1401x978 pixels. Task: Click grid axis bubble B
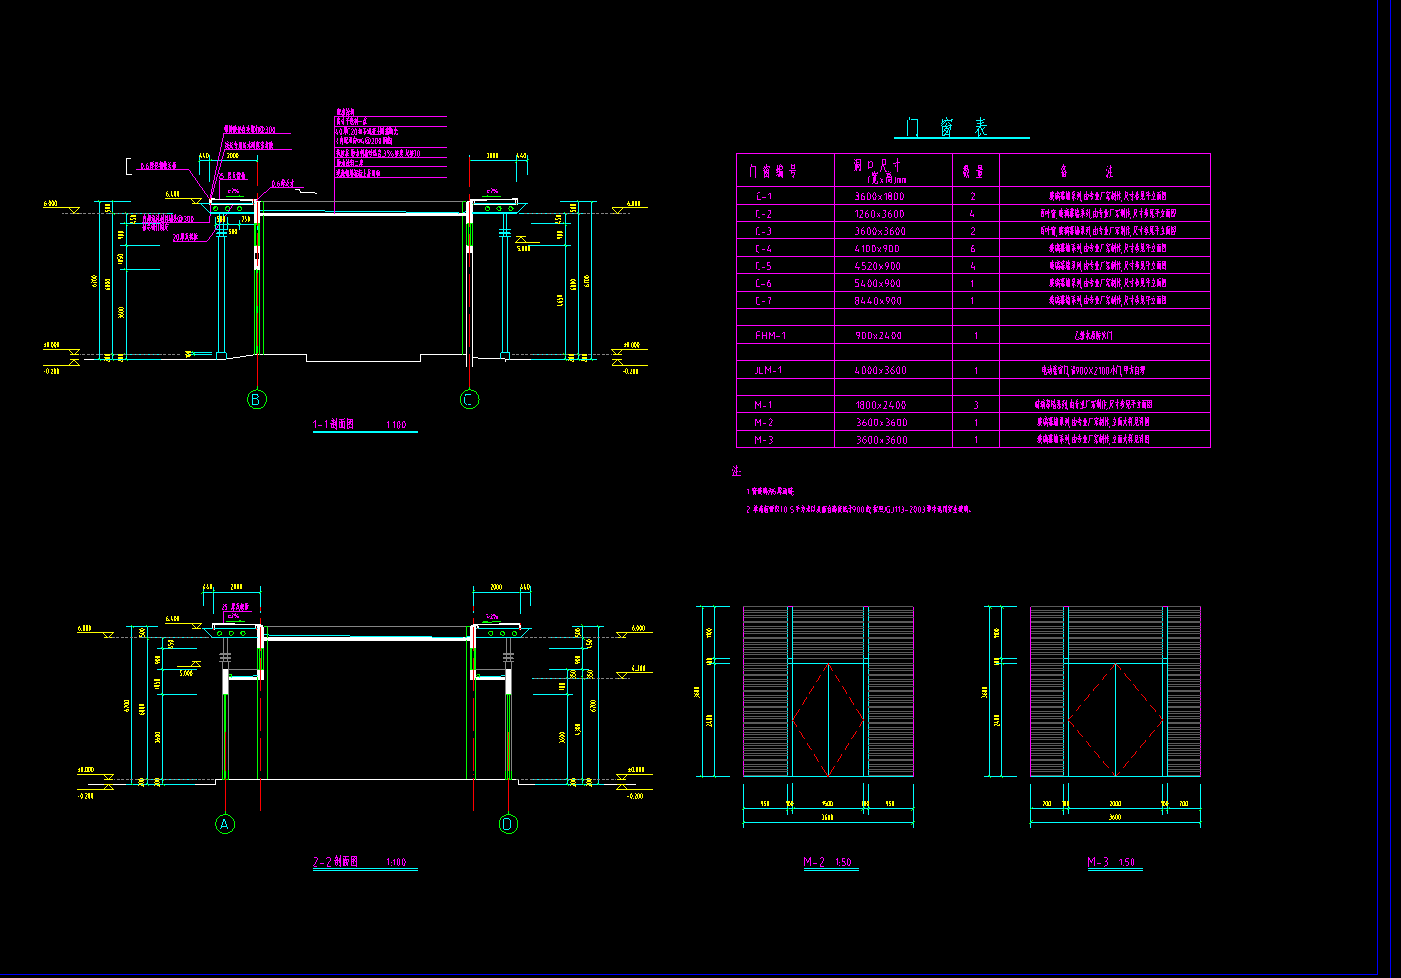click(x=257, y=400)
